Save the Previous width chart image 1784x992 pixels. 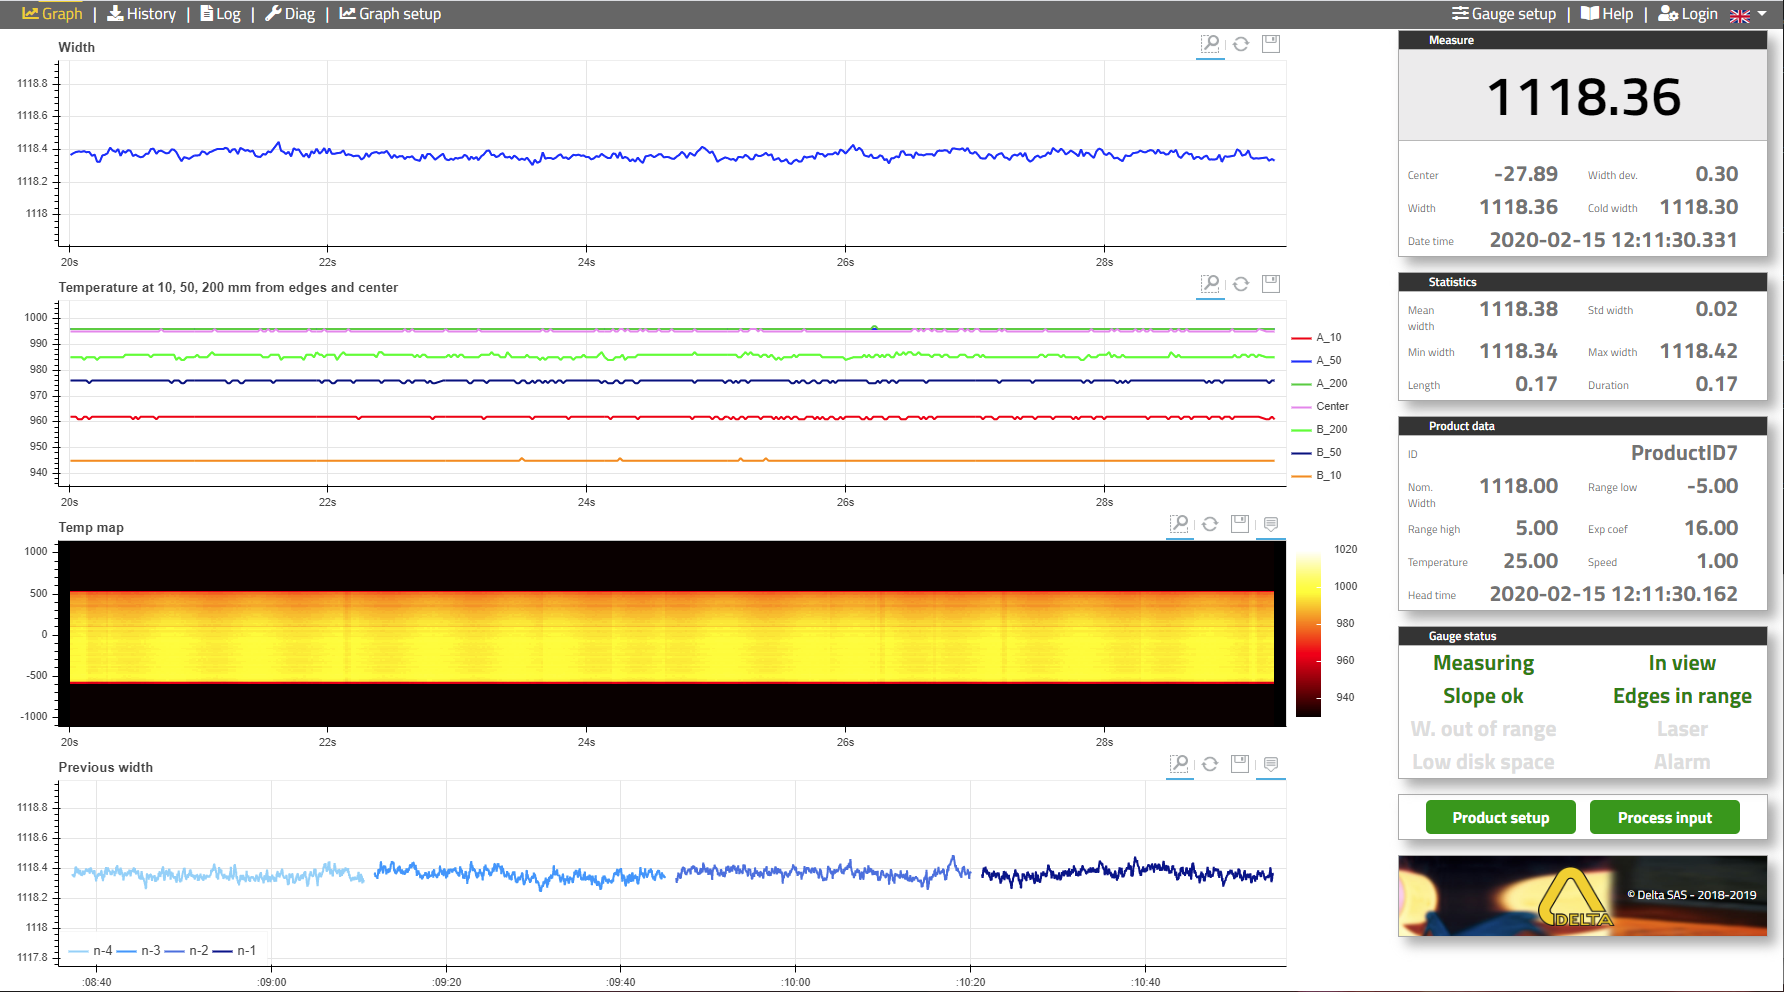tap(1240, 764)
